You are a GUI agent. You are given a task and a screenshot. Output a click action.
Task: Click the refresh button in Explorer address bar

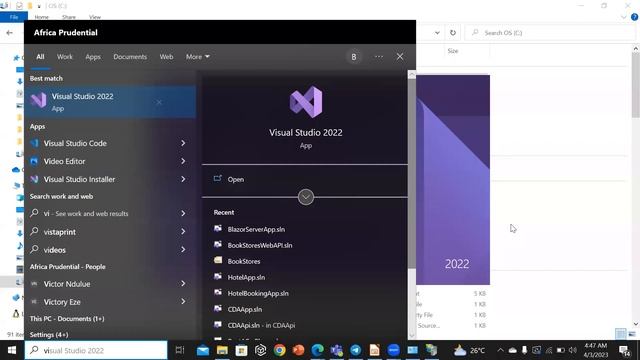453,33
